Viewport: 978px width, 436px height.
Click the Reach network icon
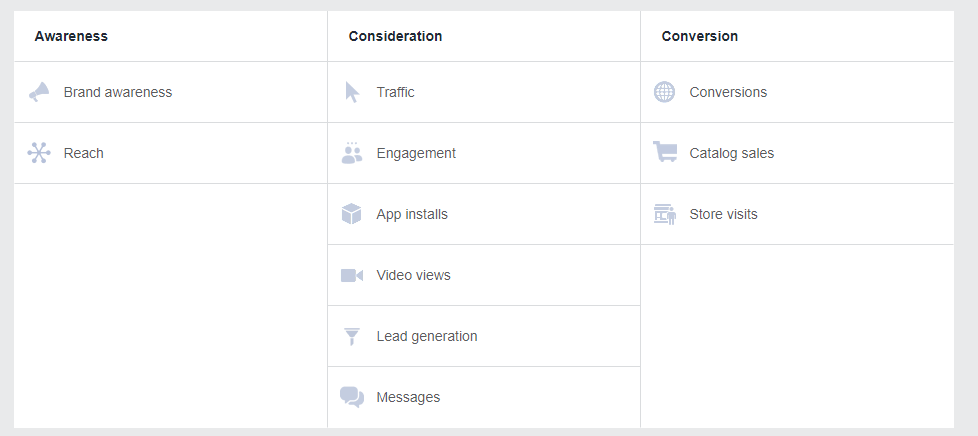39,153
